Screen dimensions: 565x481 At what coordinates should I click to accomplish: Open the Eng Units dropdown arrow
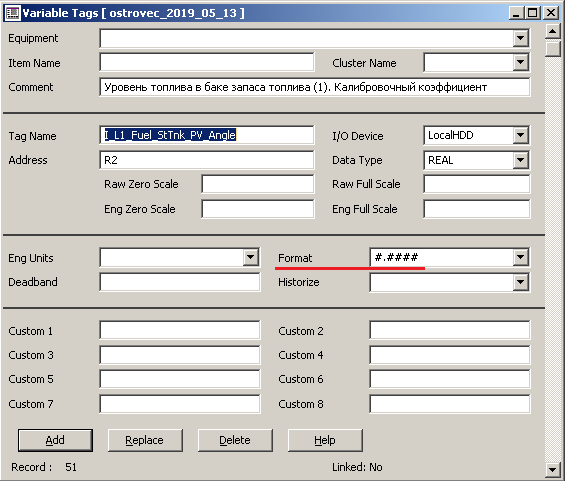[250, 257]
